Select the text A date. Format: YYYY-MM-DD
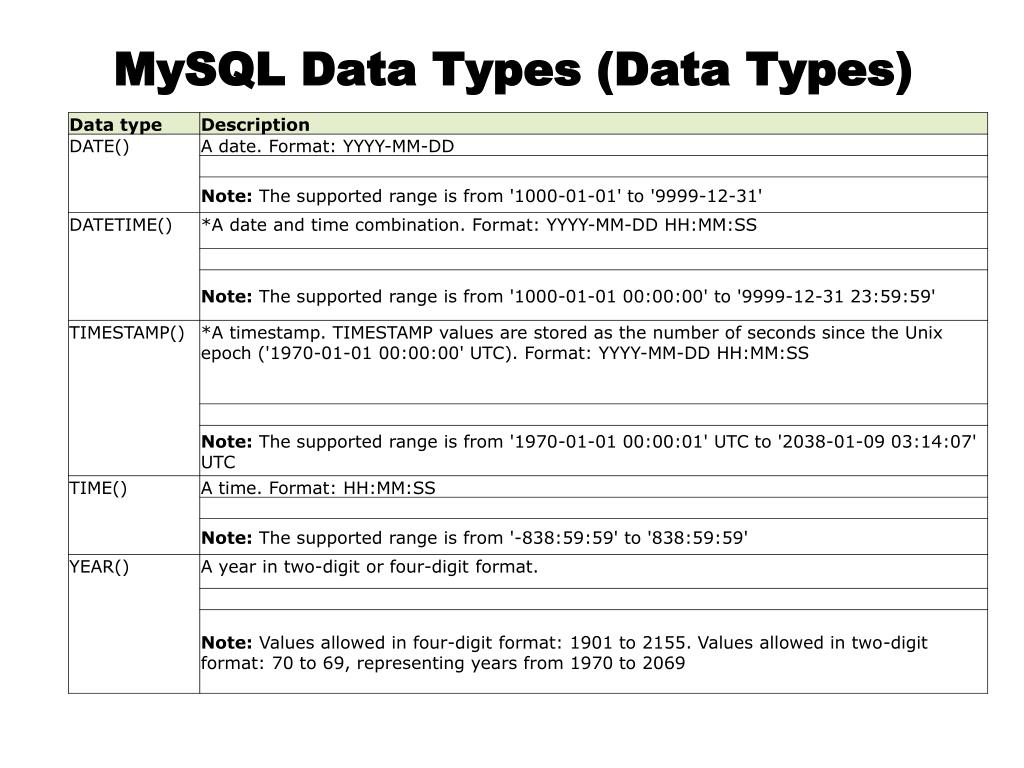 (327, 146)
